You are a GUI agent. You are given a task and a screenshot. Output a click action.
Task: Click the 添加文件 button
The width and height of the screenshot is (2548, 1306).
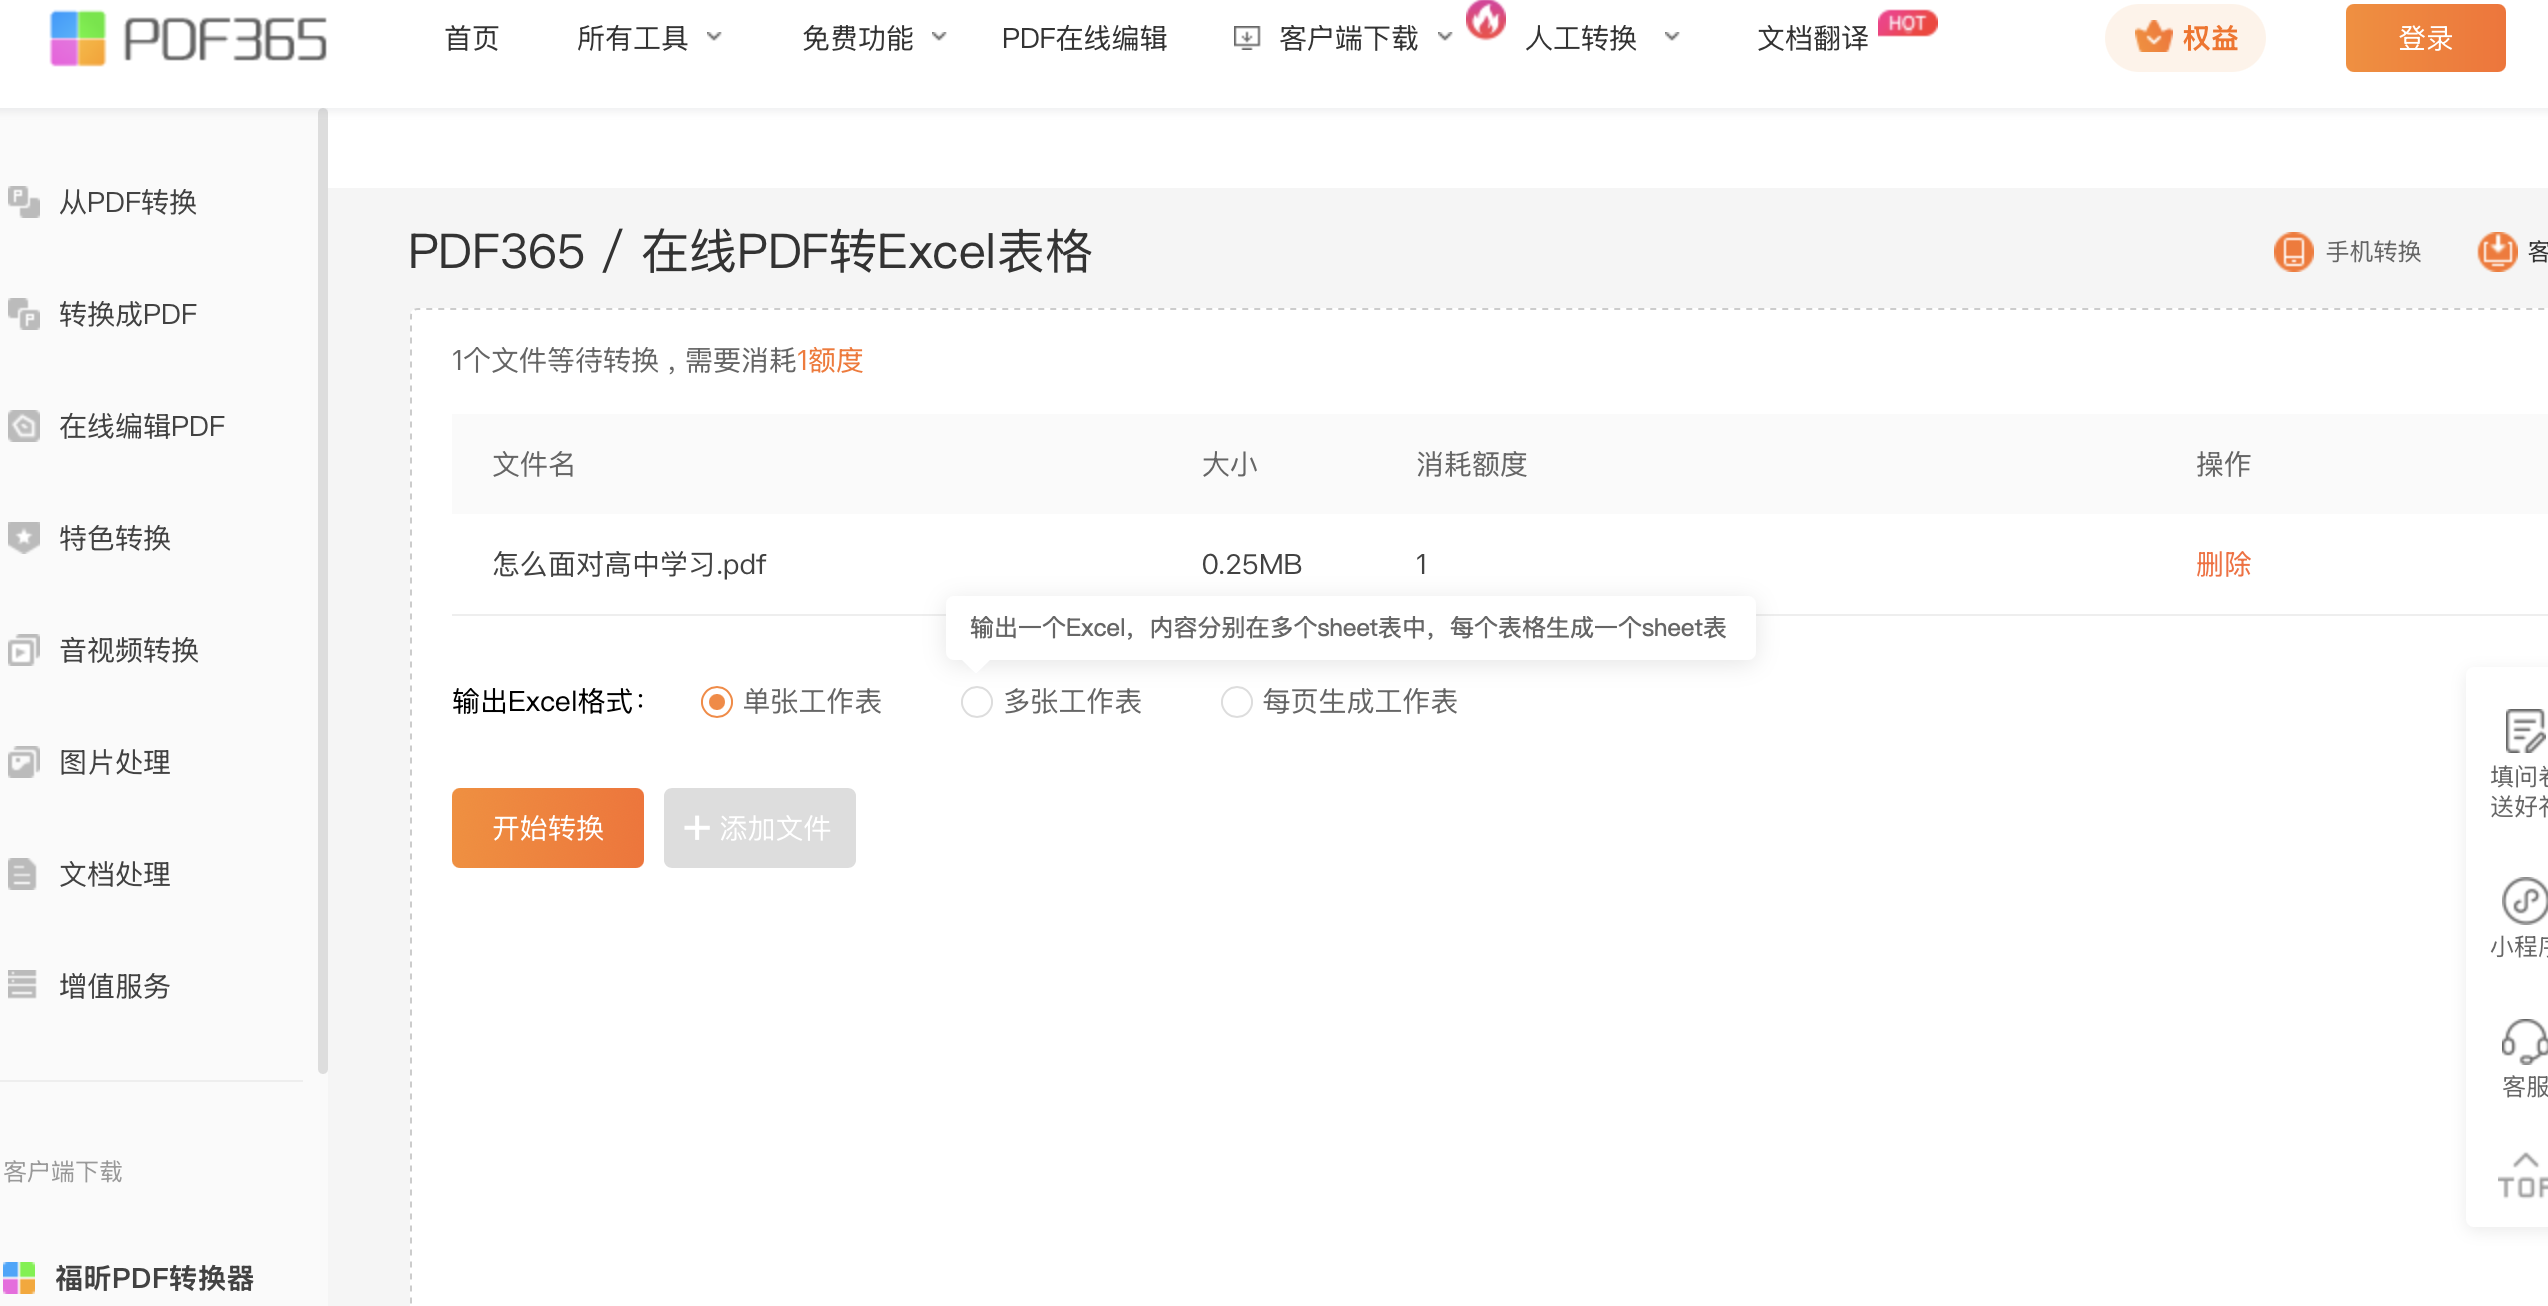point(760,828)
